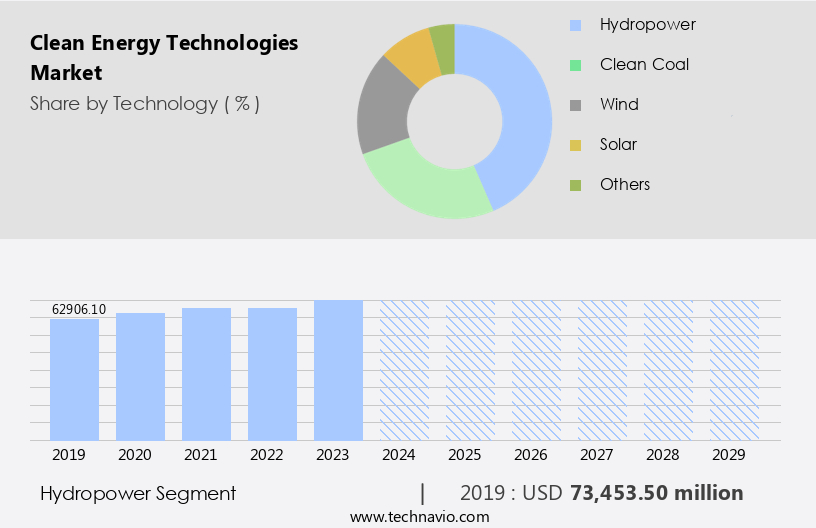Viewport: 816px width, 528px height.
Task: Select the Solar legend label
Action: [x=618, y=145]
